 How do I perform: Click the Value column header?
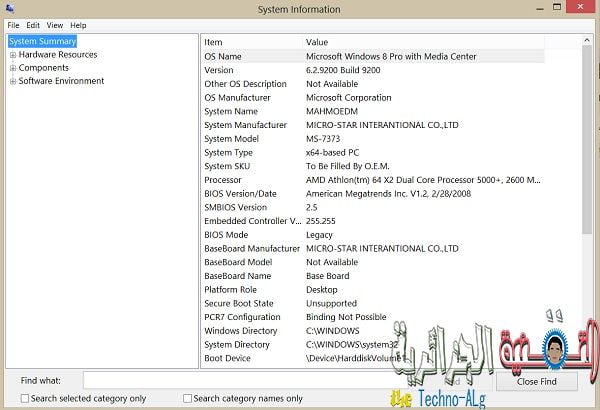[x=423, y=42]
